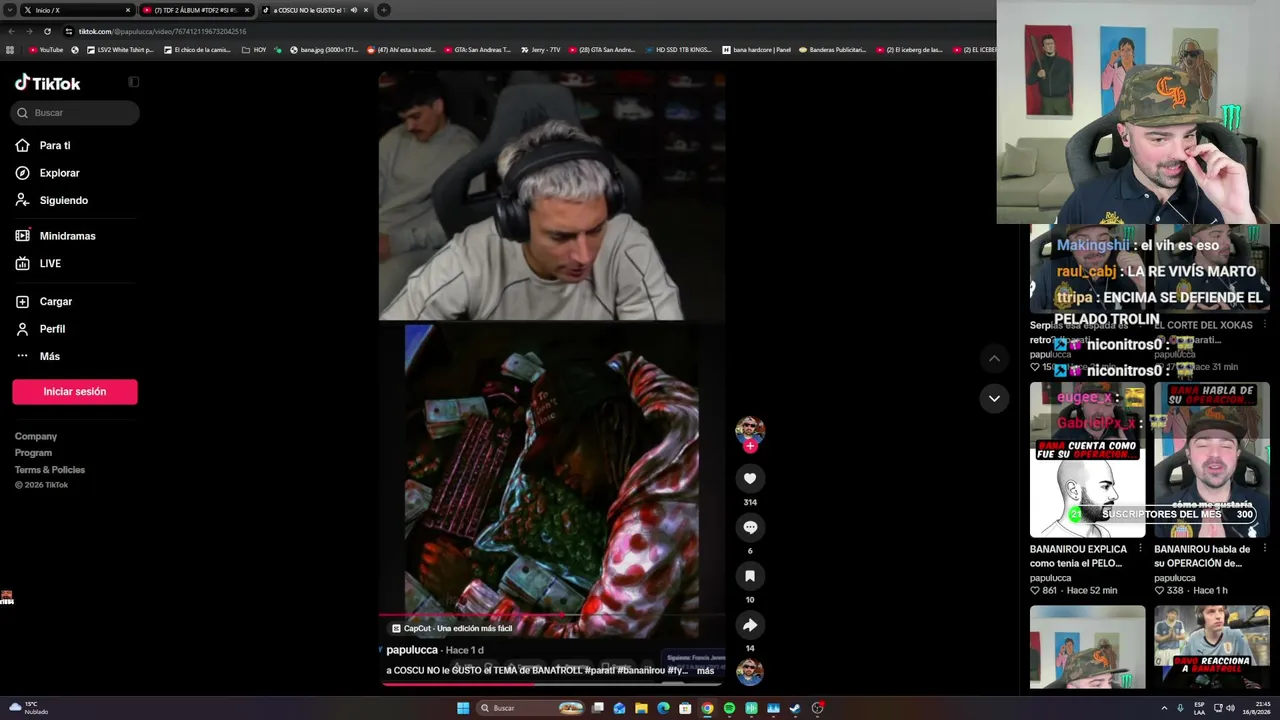The height and width of the screenshot is (720, 1280).
Task: Open the papulucca username under the video
Action: [412, 650]
